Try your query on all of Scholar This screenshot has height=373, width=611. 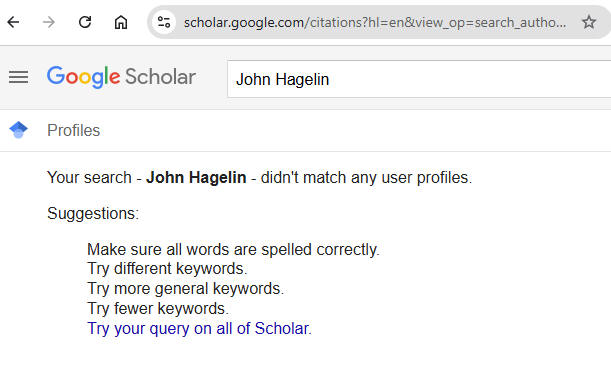[200, 329]
